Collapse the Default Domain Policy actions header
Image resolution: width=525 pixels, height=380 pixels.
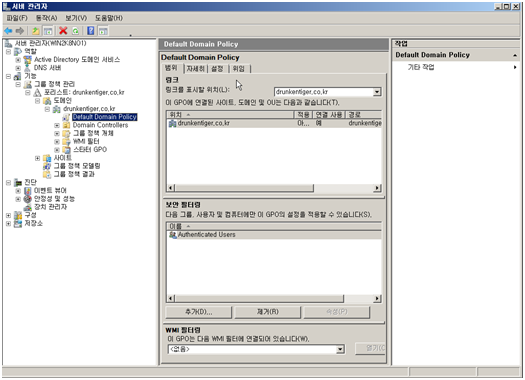click(x=515, y=55)
